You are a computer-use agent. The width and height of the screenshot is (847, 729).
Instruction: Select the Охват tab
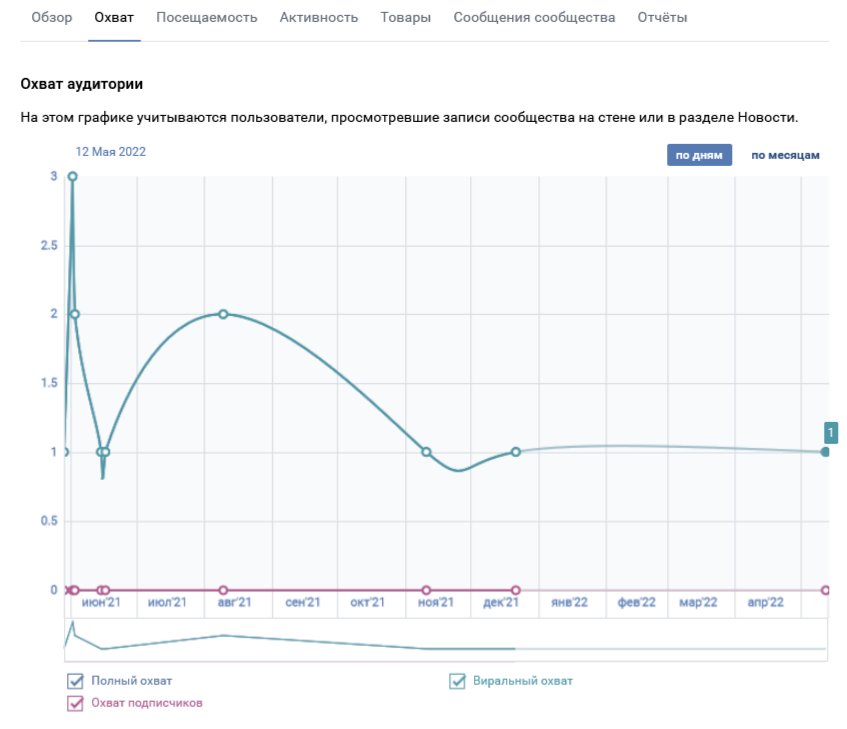tap(114, 18)
